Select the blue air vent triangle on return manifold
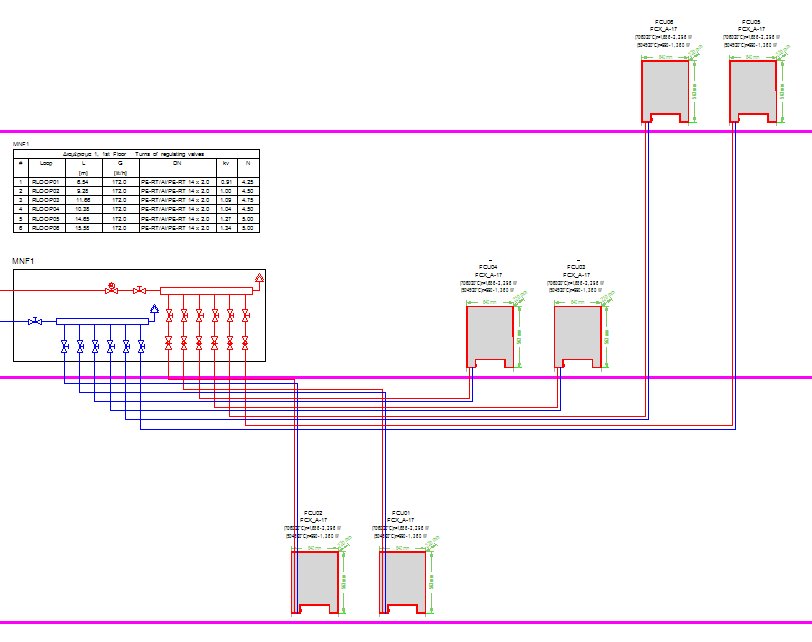The height and width of the screenshot is (642, 812). (x=154, y=309)
